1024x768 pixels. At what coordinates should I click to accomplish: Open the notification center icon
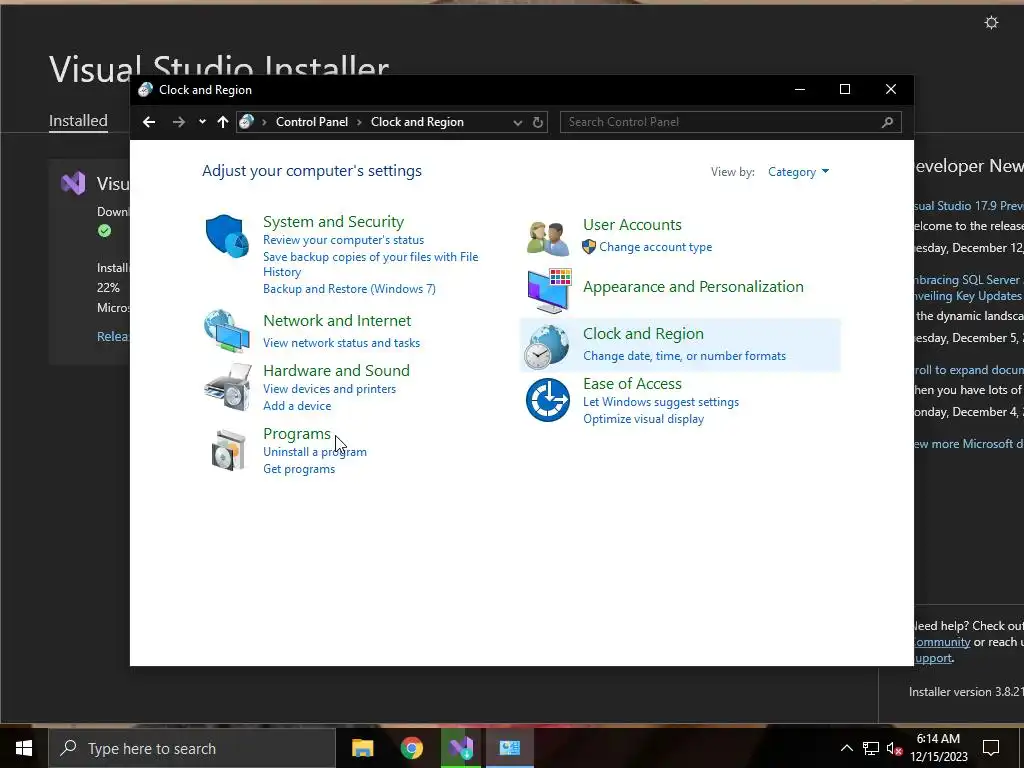coord(991,748)
